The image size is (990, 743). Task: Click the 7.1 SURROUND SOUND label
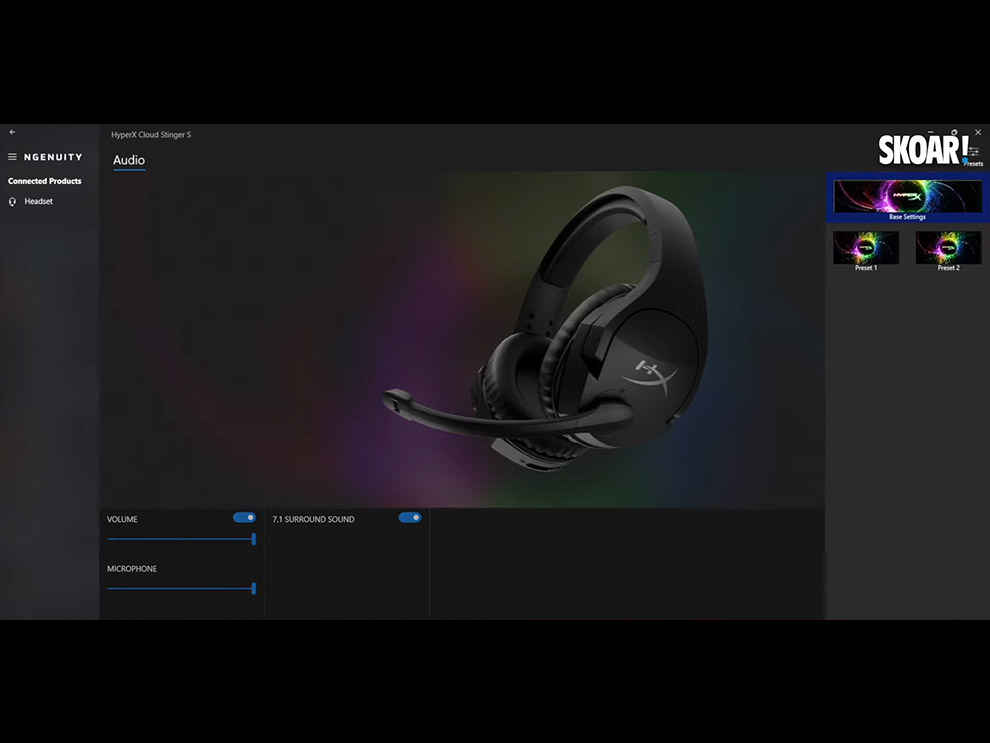coord(313,520)
